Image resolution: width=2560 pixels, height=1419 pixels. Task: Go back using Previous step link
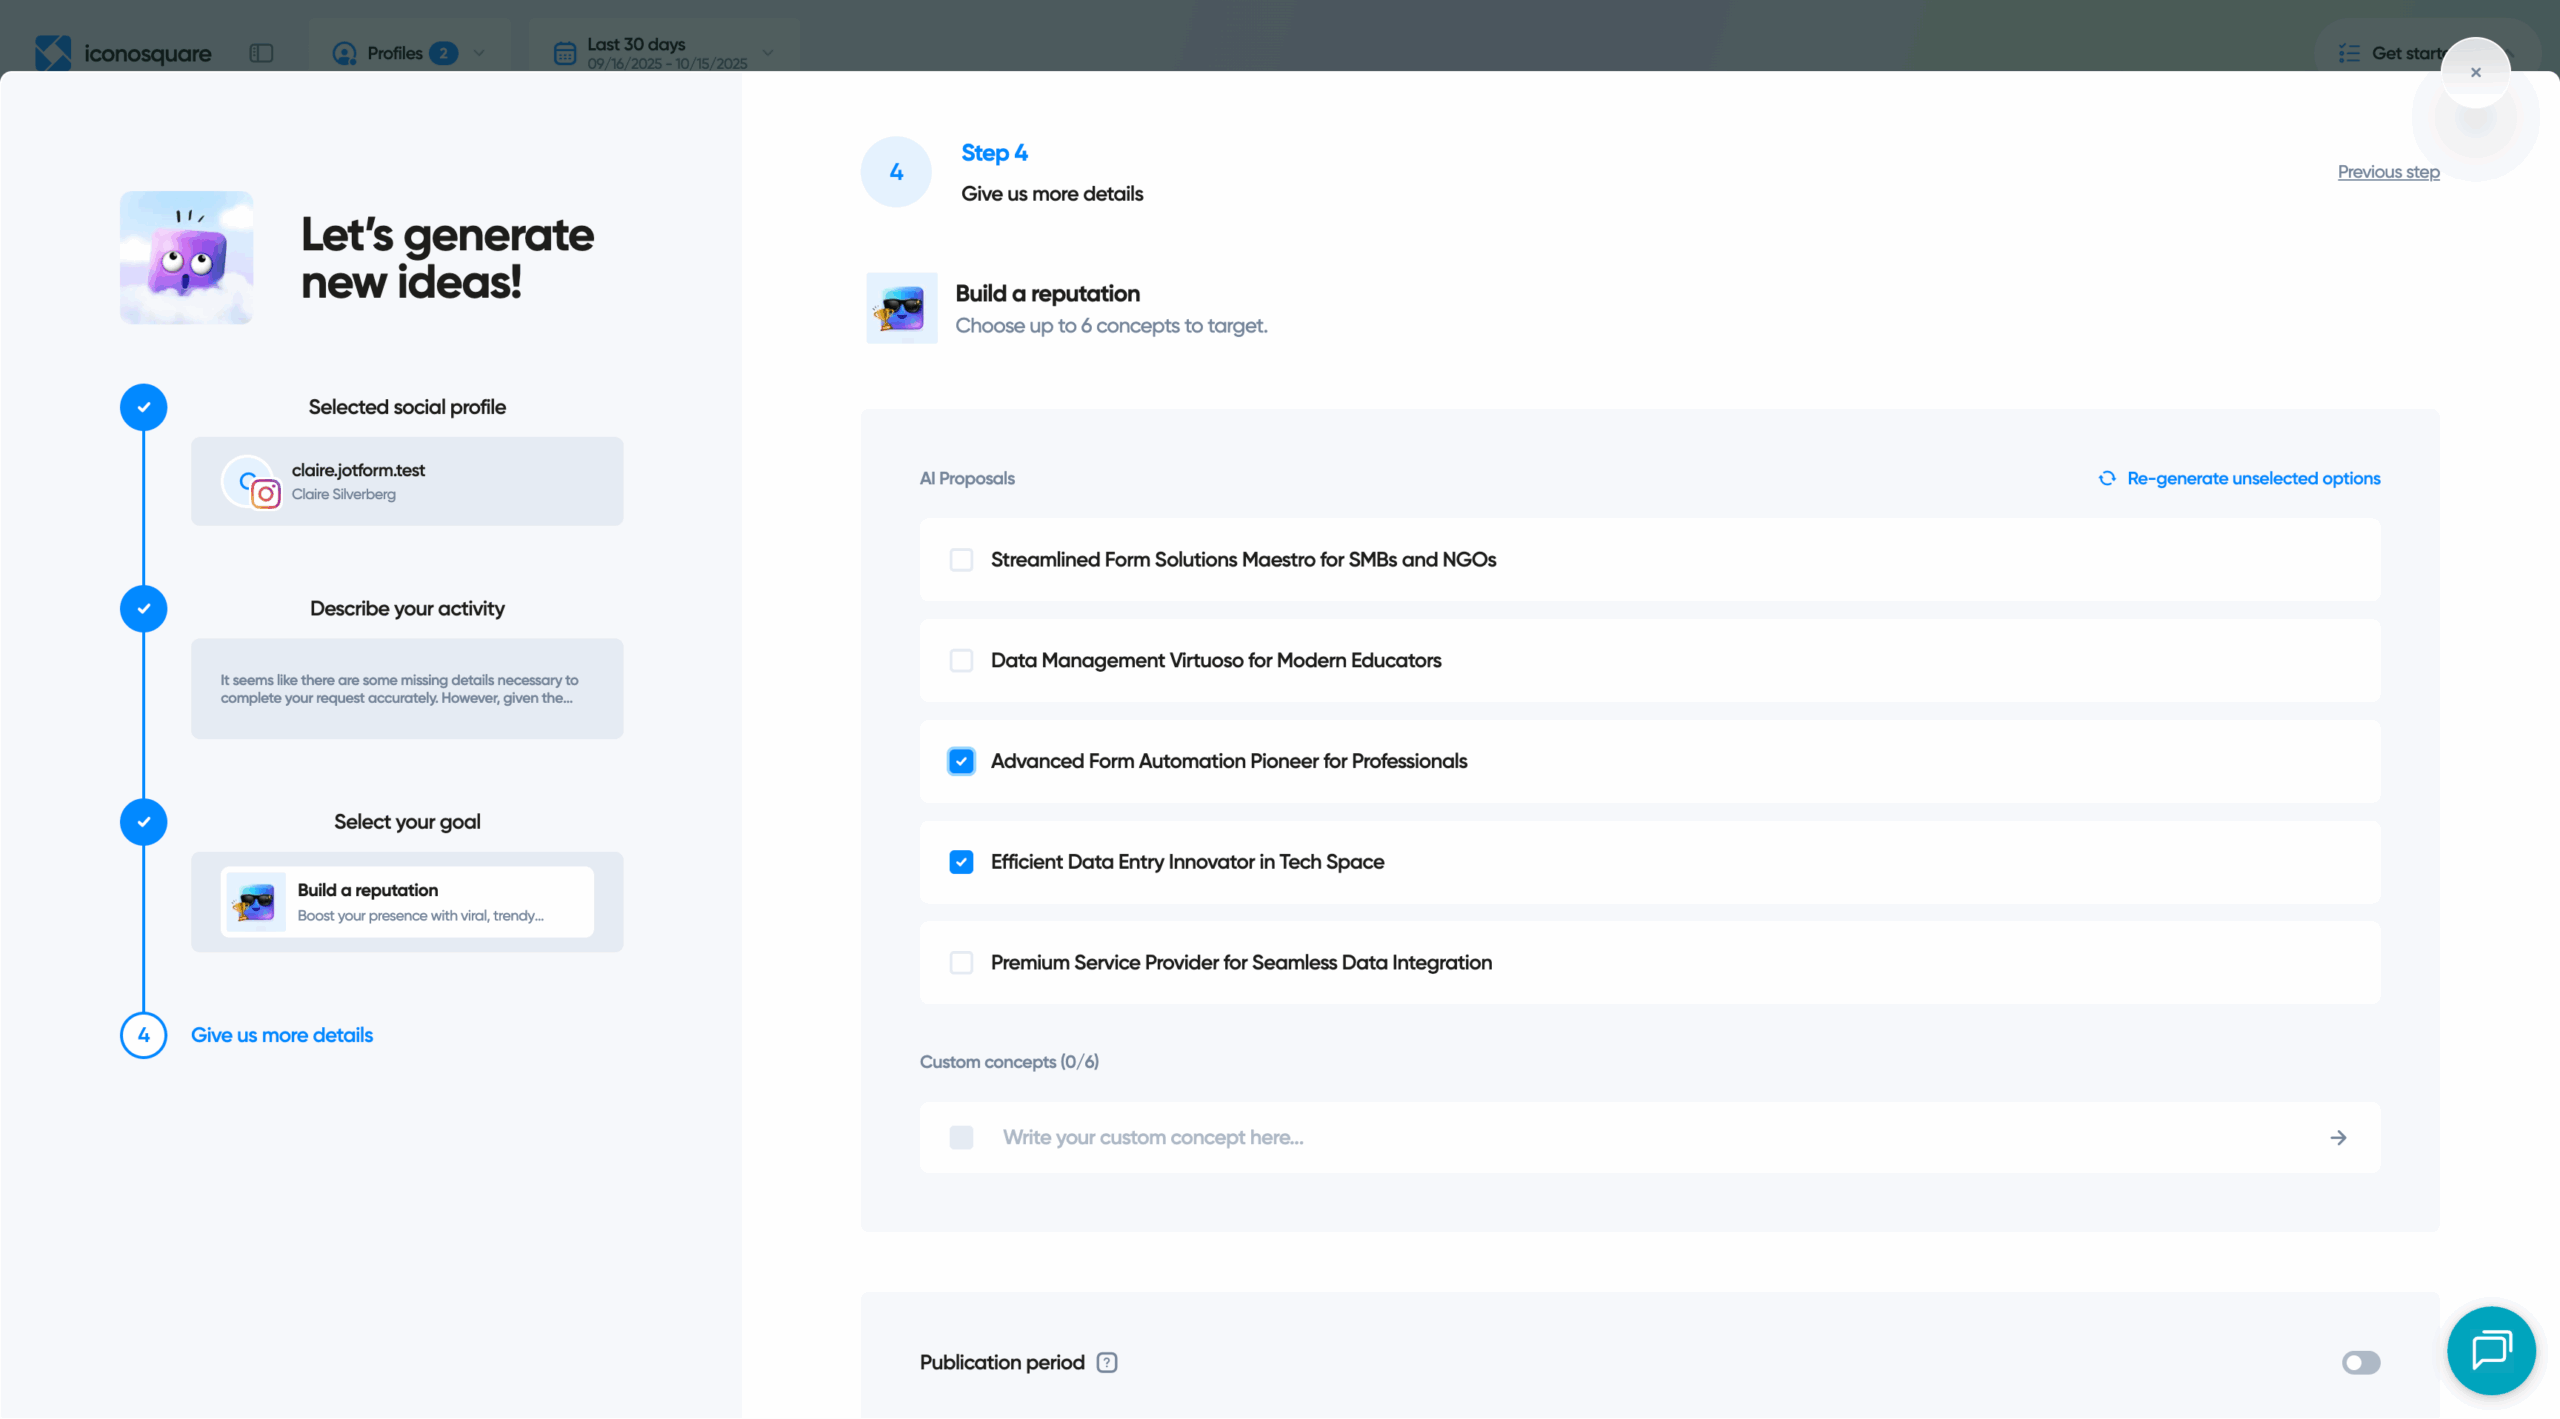2388,171
